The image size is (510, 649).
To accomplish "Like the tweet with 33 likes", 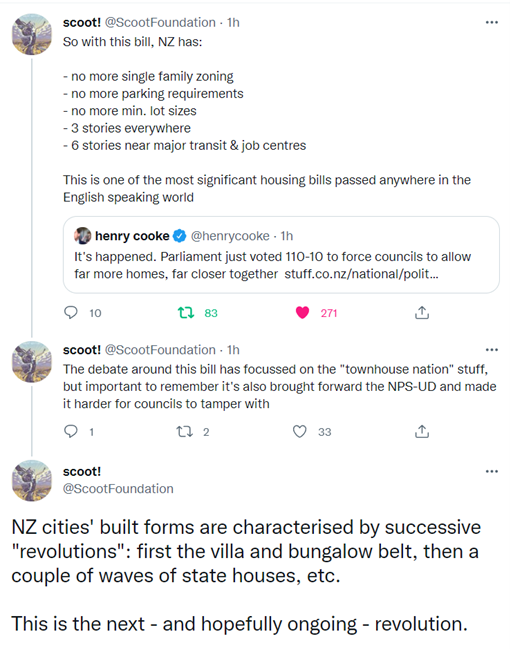I will click(x=300, y=432).
